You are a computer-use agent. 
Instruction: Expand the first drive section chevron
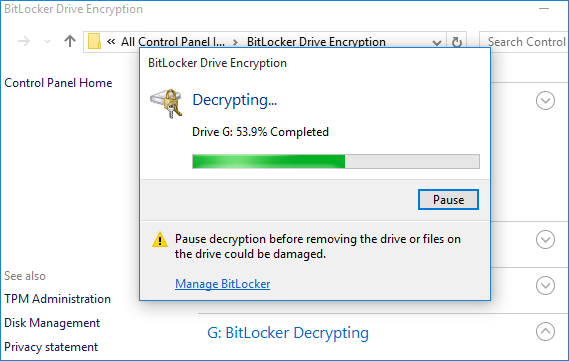545,100
